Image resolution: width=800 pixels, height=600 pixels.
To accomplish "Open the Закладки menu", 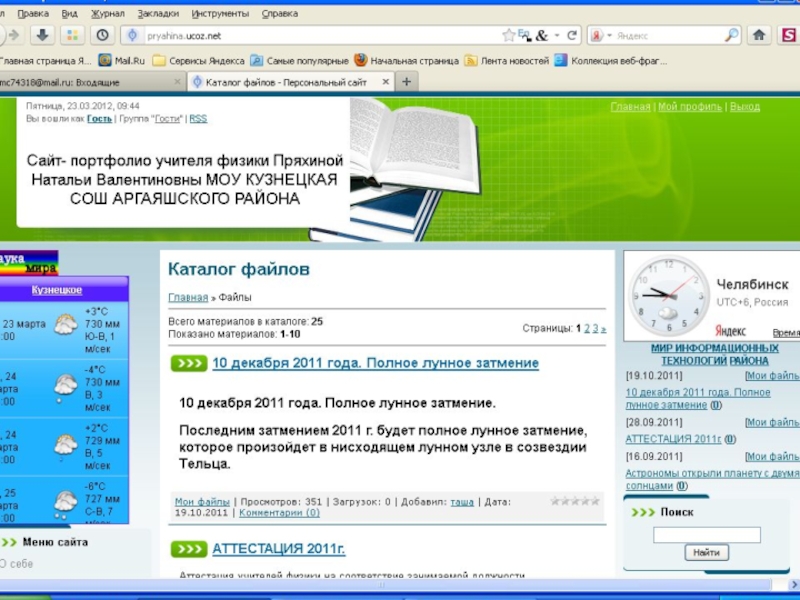I will pyautogui.click(x=158, y=14).
